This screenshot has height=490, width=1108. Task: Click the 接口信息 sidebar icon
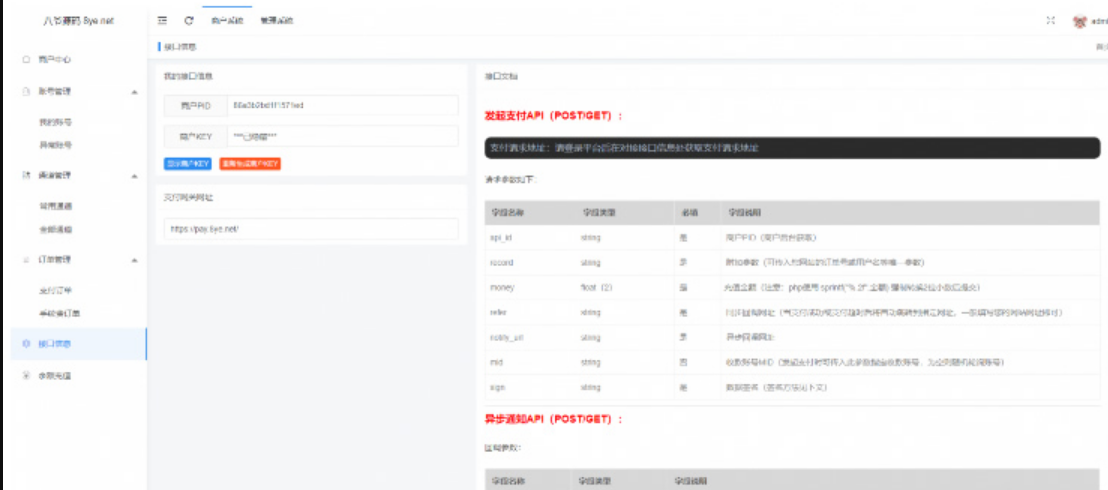click(27, 344)
